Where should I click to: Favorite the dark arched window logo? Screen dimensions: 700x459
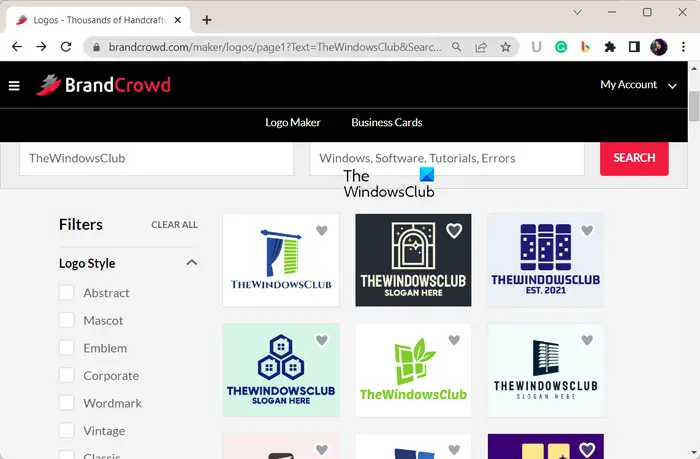454,231
